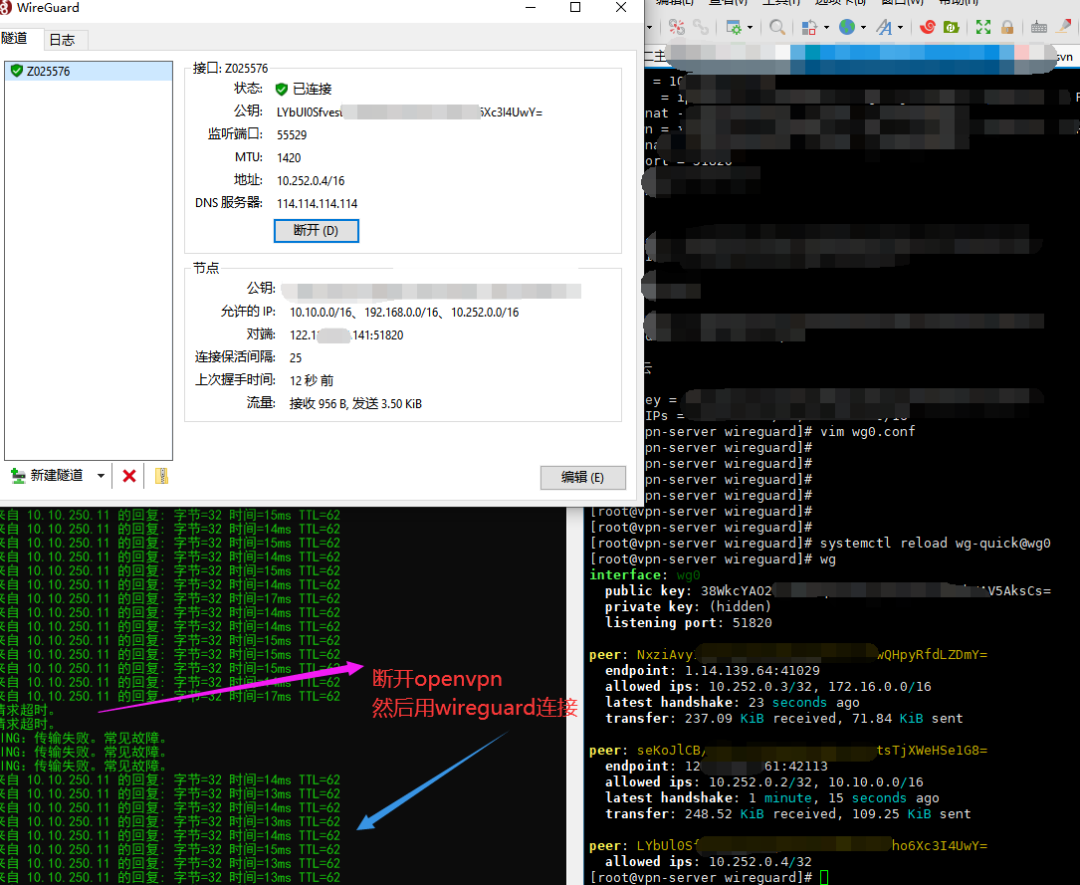This screenshot has height=885, width=1080.
Task: Click the padlock lock-screen icon in Xshell
Action: click(x=1007, y=27)
